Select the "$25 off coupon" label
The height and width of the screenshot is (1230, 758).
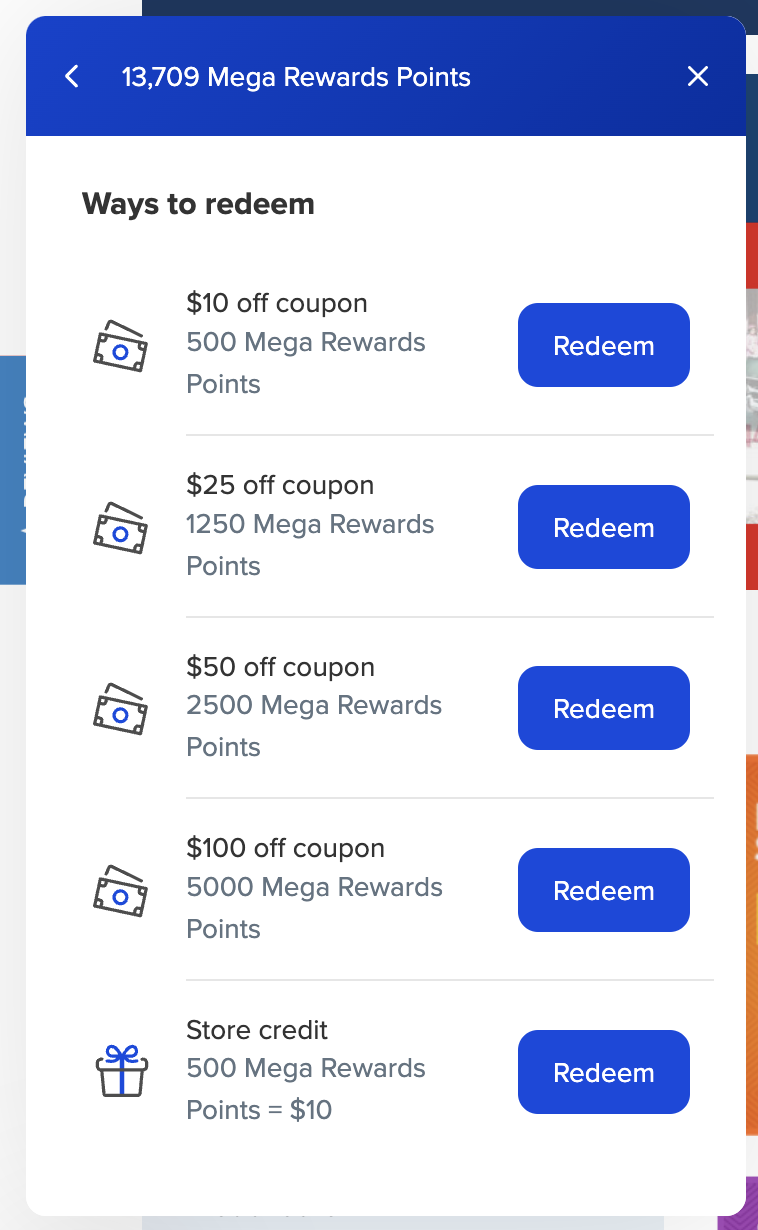(x=280, y=485)
